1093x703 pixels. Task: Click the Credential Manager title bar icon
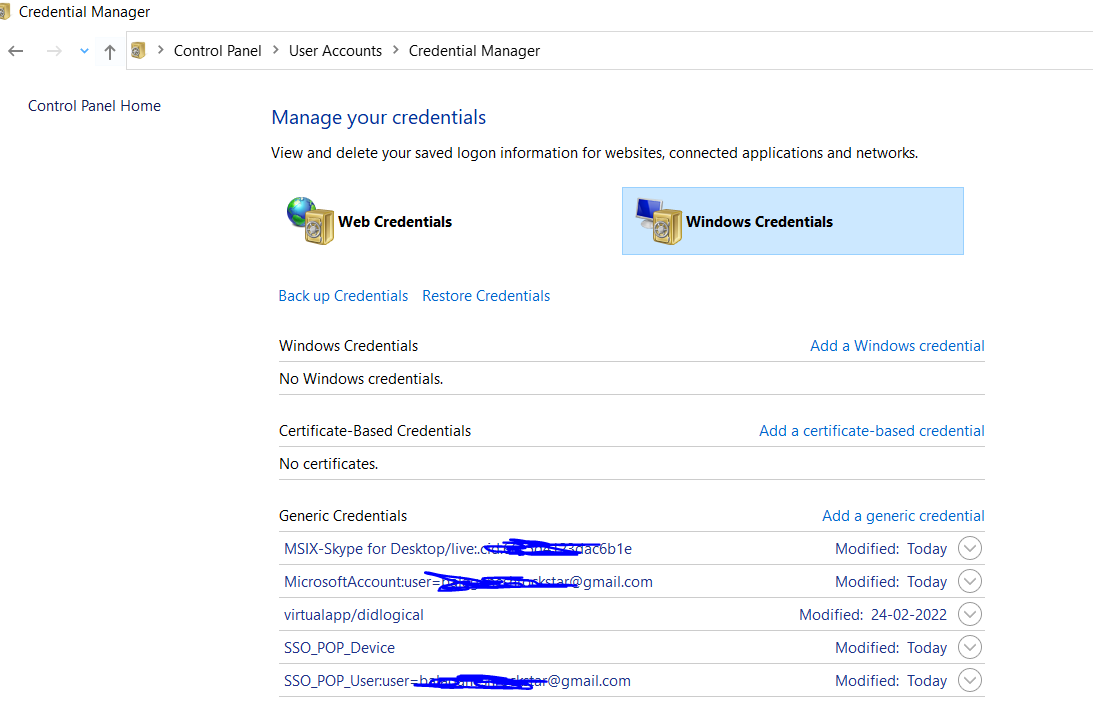[x=4, y=12]
